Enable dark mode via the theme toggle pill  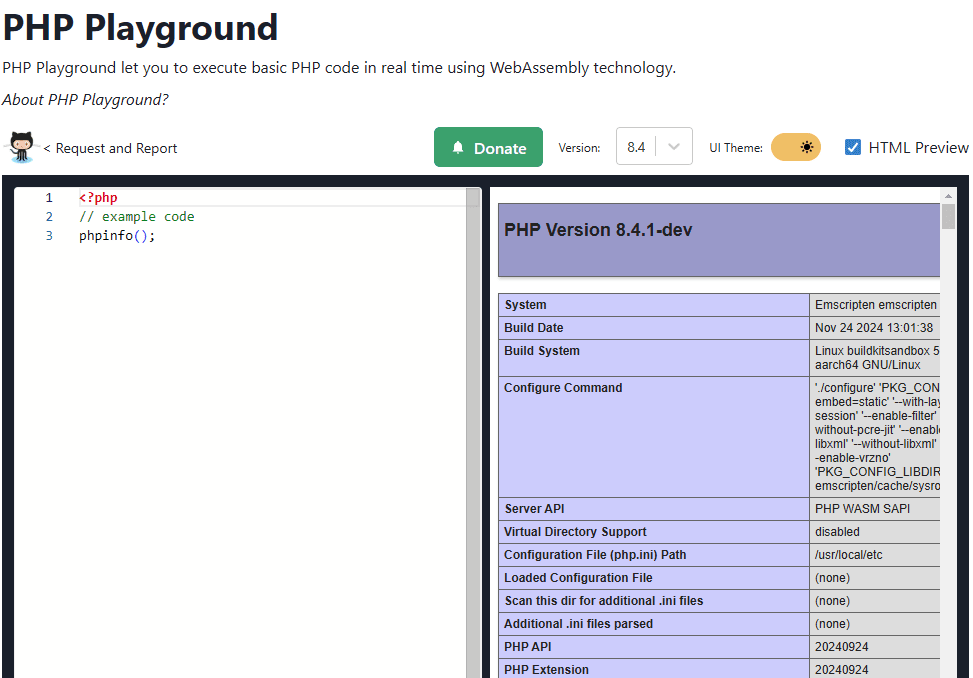[x=795, y=147]
